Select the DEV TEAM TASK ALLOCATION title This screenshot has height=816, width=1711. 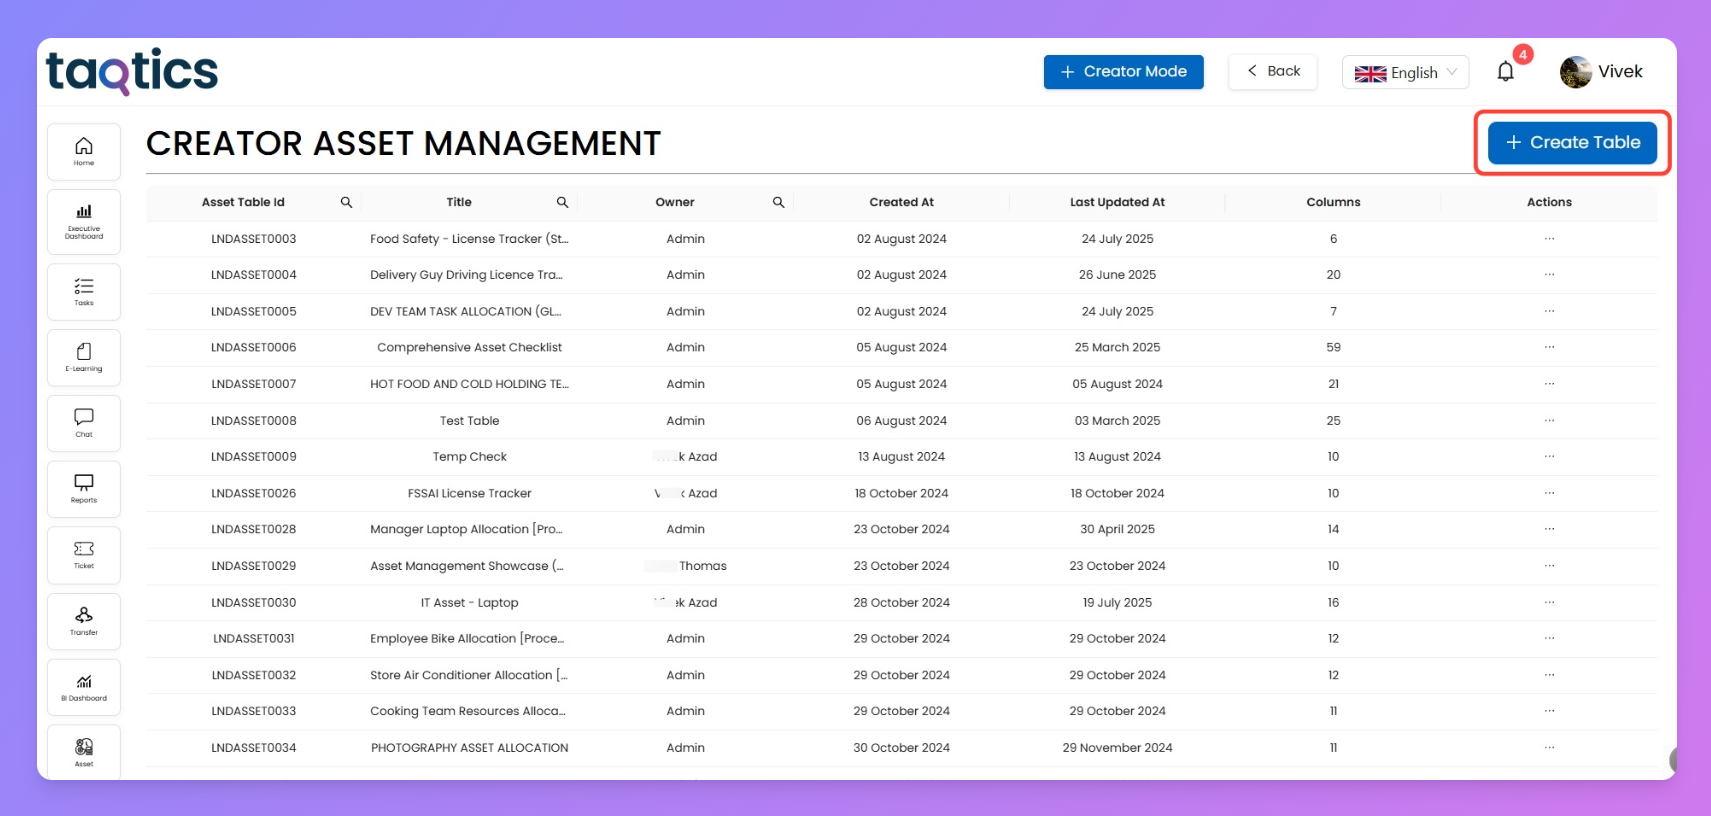click(466, 311)
